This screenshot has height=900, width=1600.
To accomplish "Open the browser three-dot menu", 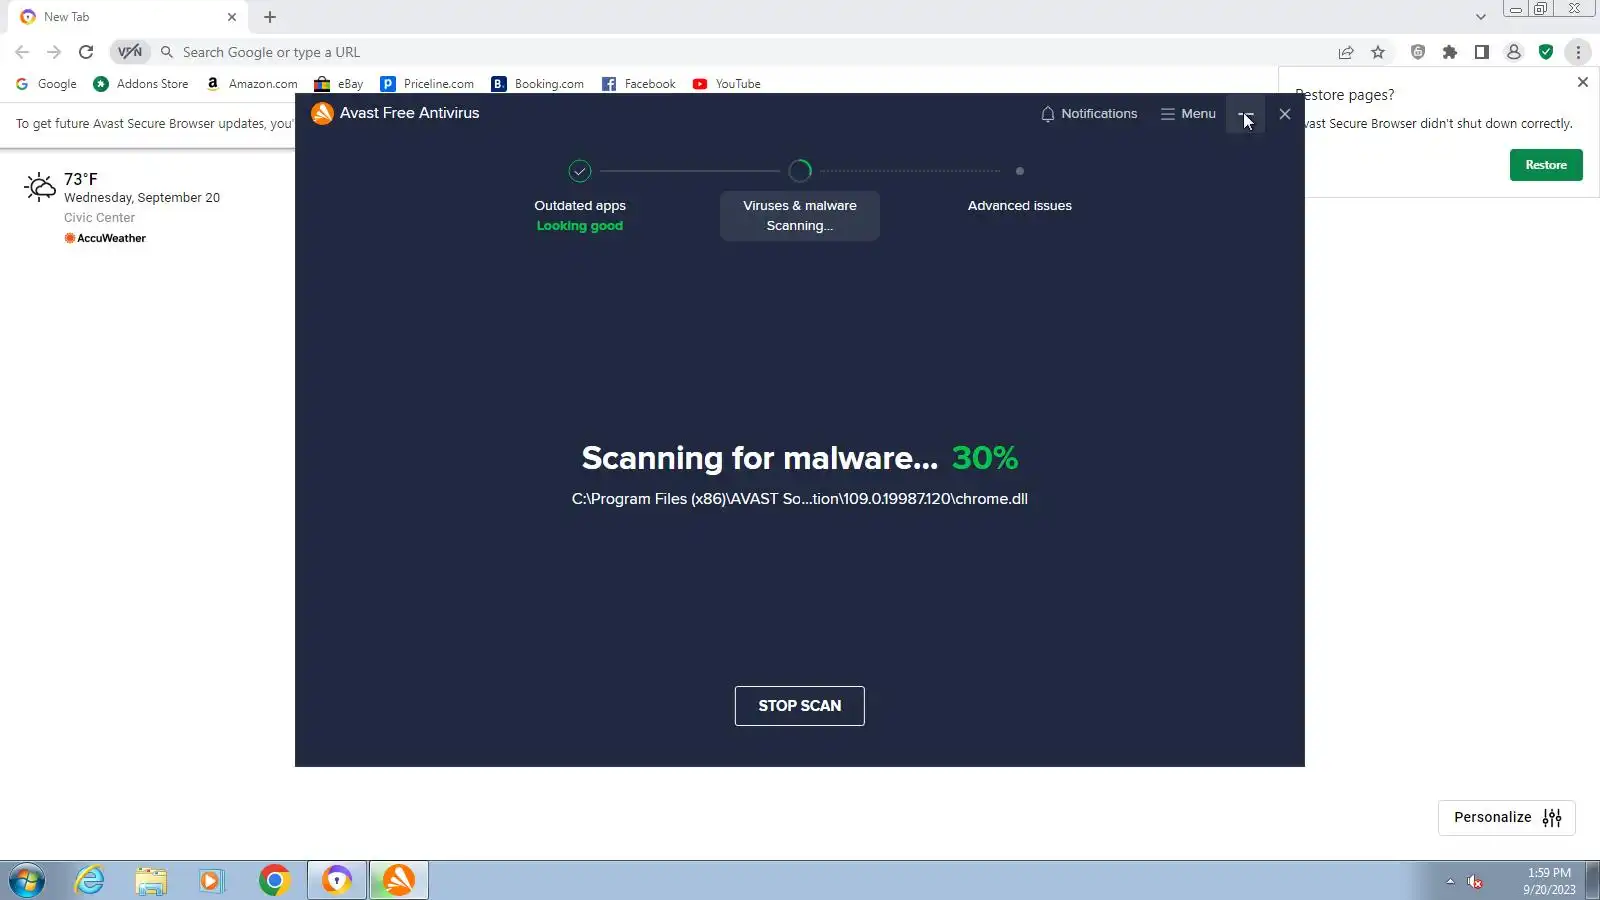I will click(x=1578, y=52).
